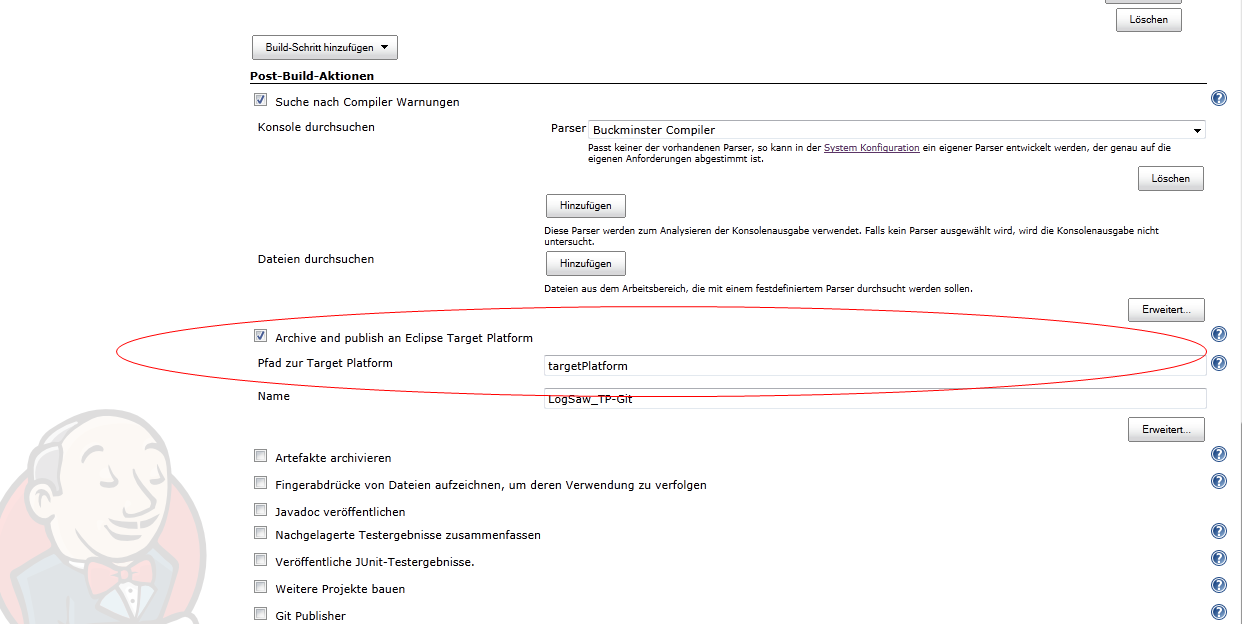The height and width of the screenshot is (624, 1242).
Task: Enable Weitere Projekte bauen checkbox
Action: click(x=261, y=587)
